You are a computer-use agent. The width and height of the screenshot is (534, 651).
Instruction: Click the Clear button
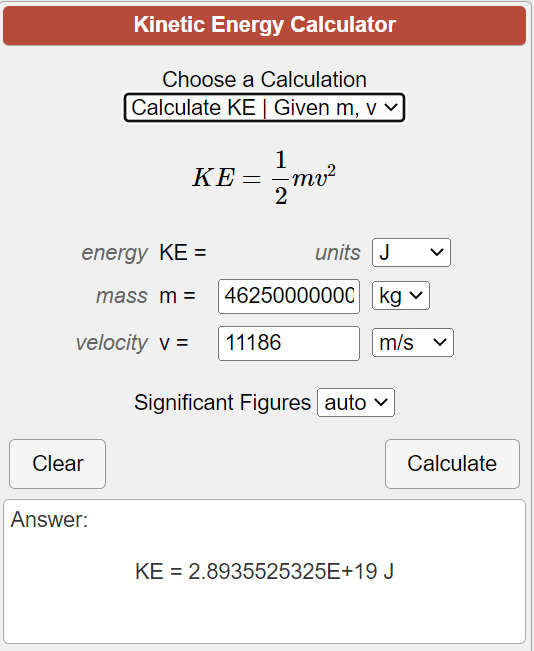coord(57,464)
